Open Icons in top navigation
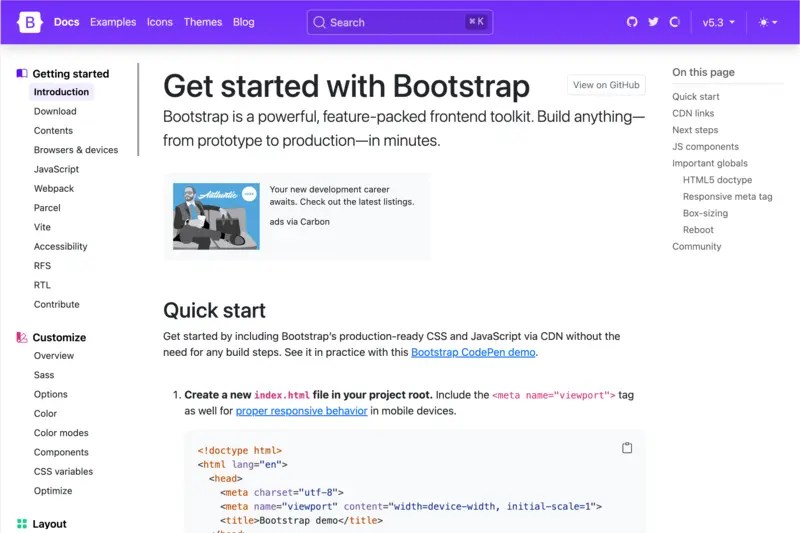Viewport: 800px width, 533px height. (x=160, y=22)
